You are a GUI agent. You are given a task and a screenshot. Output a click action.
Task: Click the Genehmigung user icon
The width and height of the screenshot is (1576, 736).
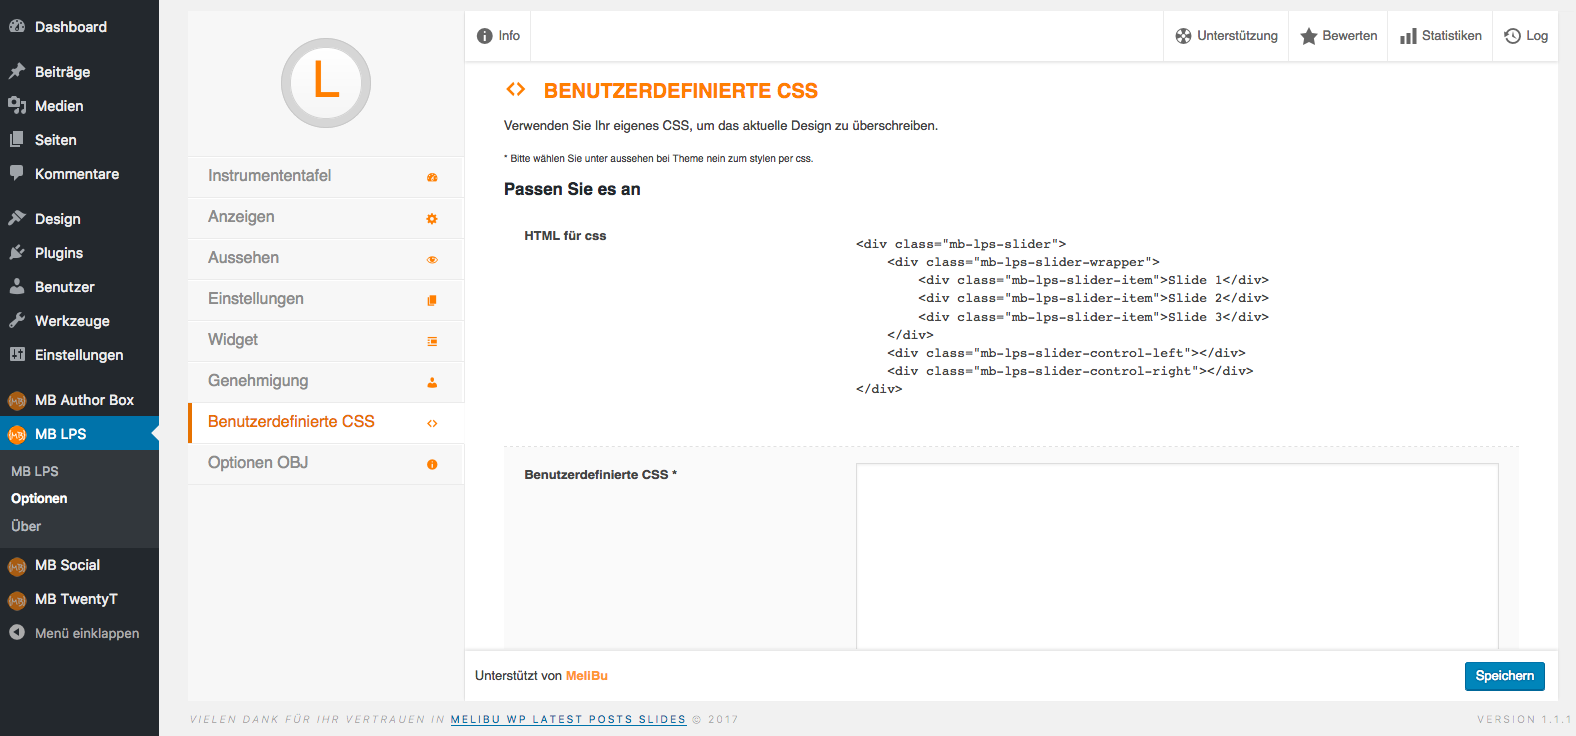click(432, 382)
